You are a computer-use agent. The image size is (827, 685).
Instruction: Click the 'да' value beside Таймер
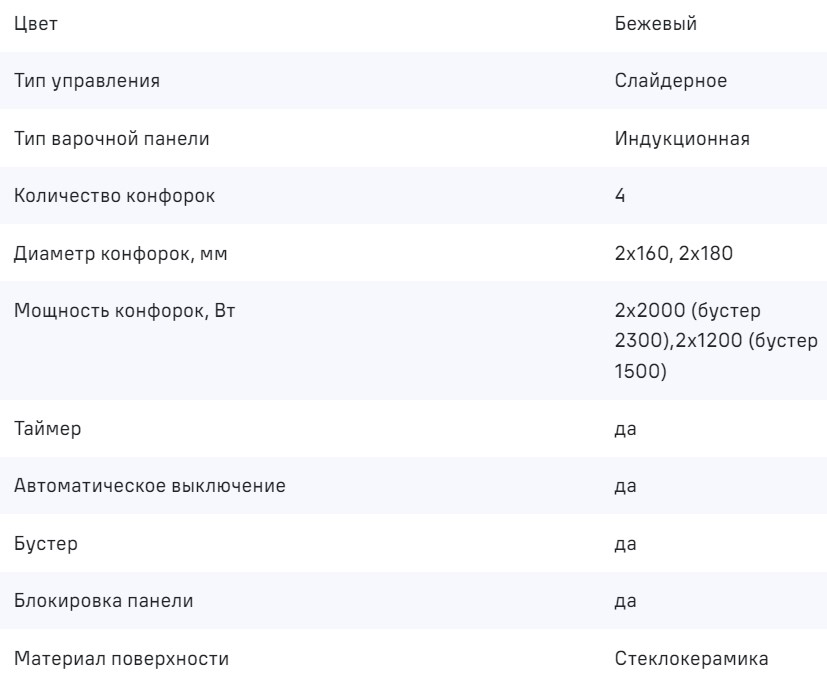coord(627,430)
